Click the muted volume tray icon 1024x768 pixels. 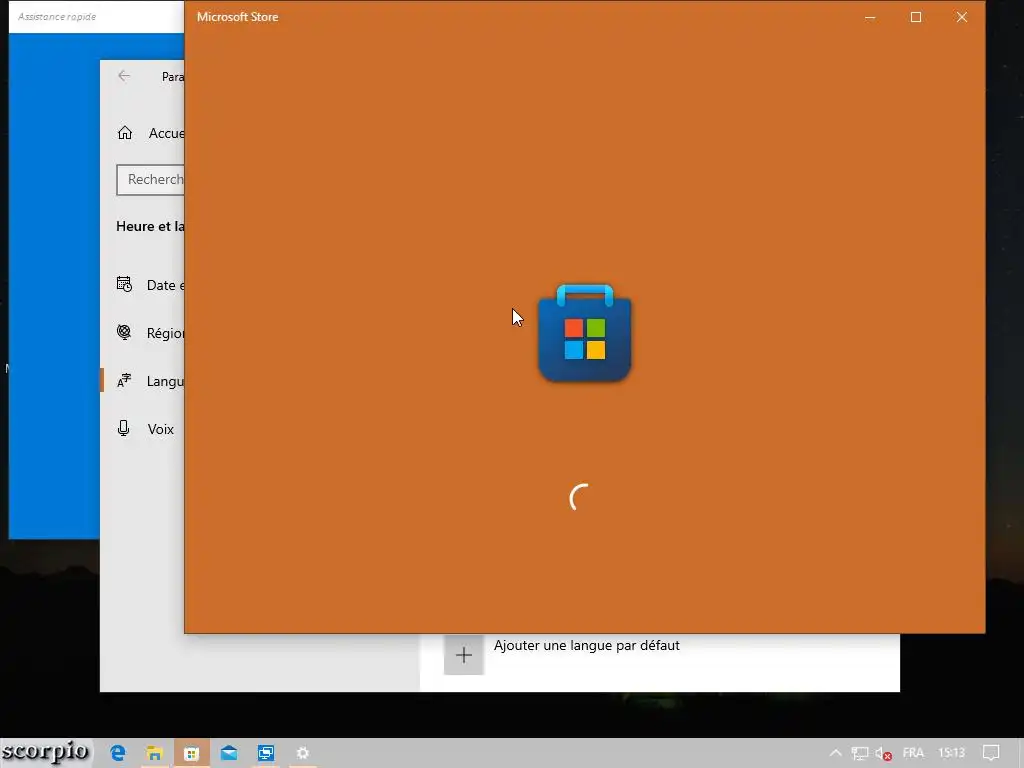tap(884, 754)
